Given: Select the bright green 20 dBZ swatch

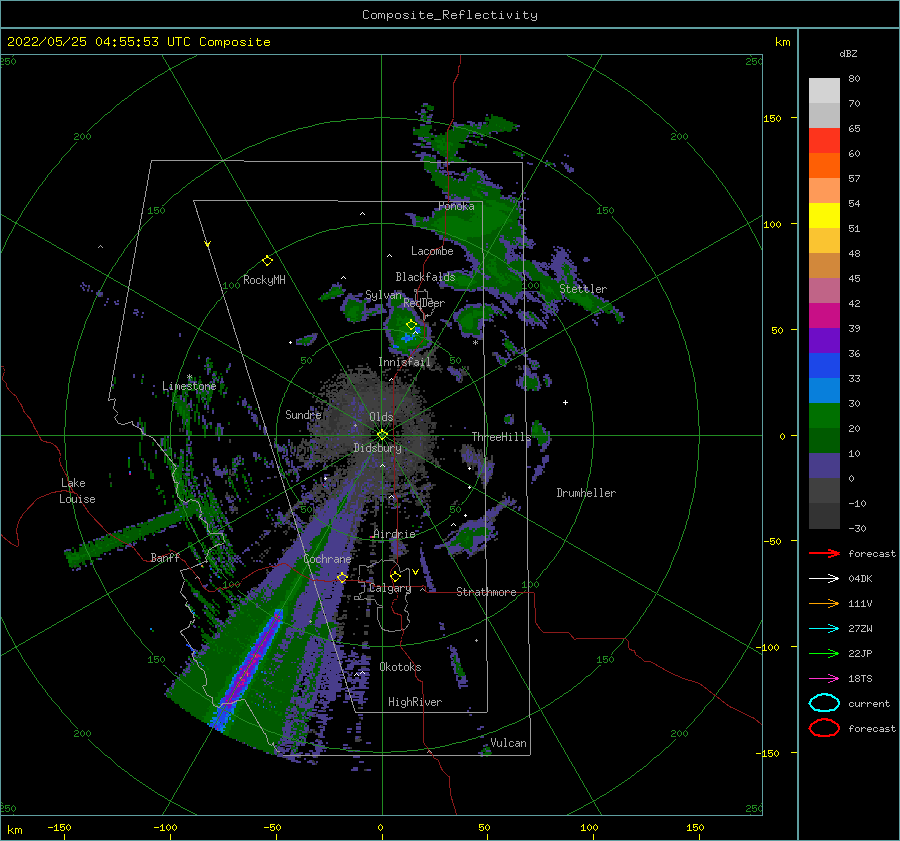Looking at the screenshot, I should coord(824,416).
